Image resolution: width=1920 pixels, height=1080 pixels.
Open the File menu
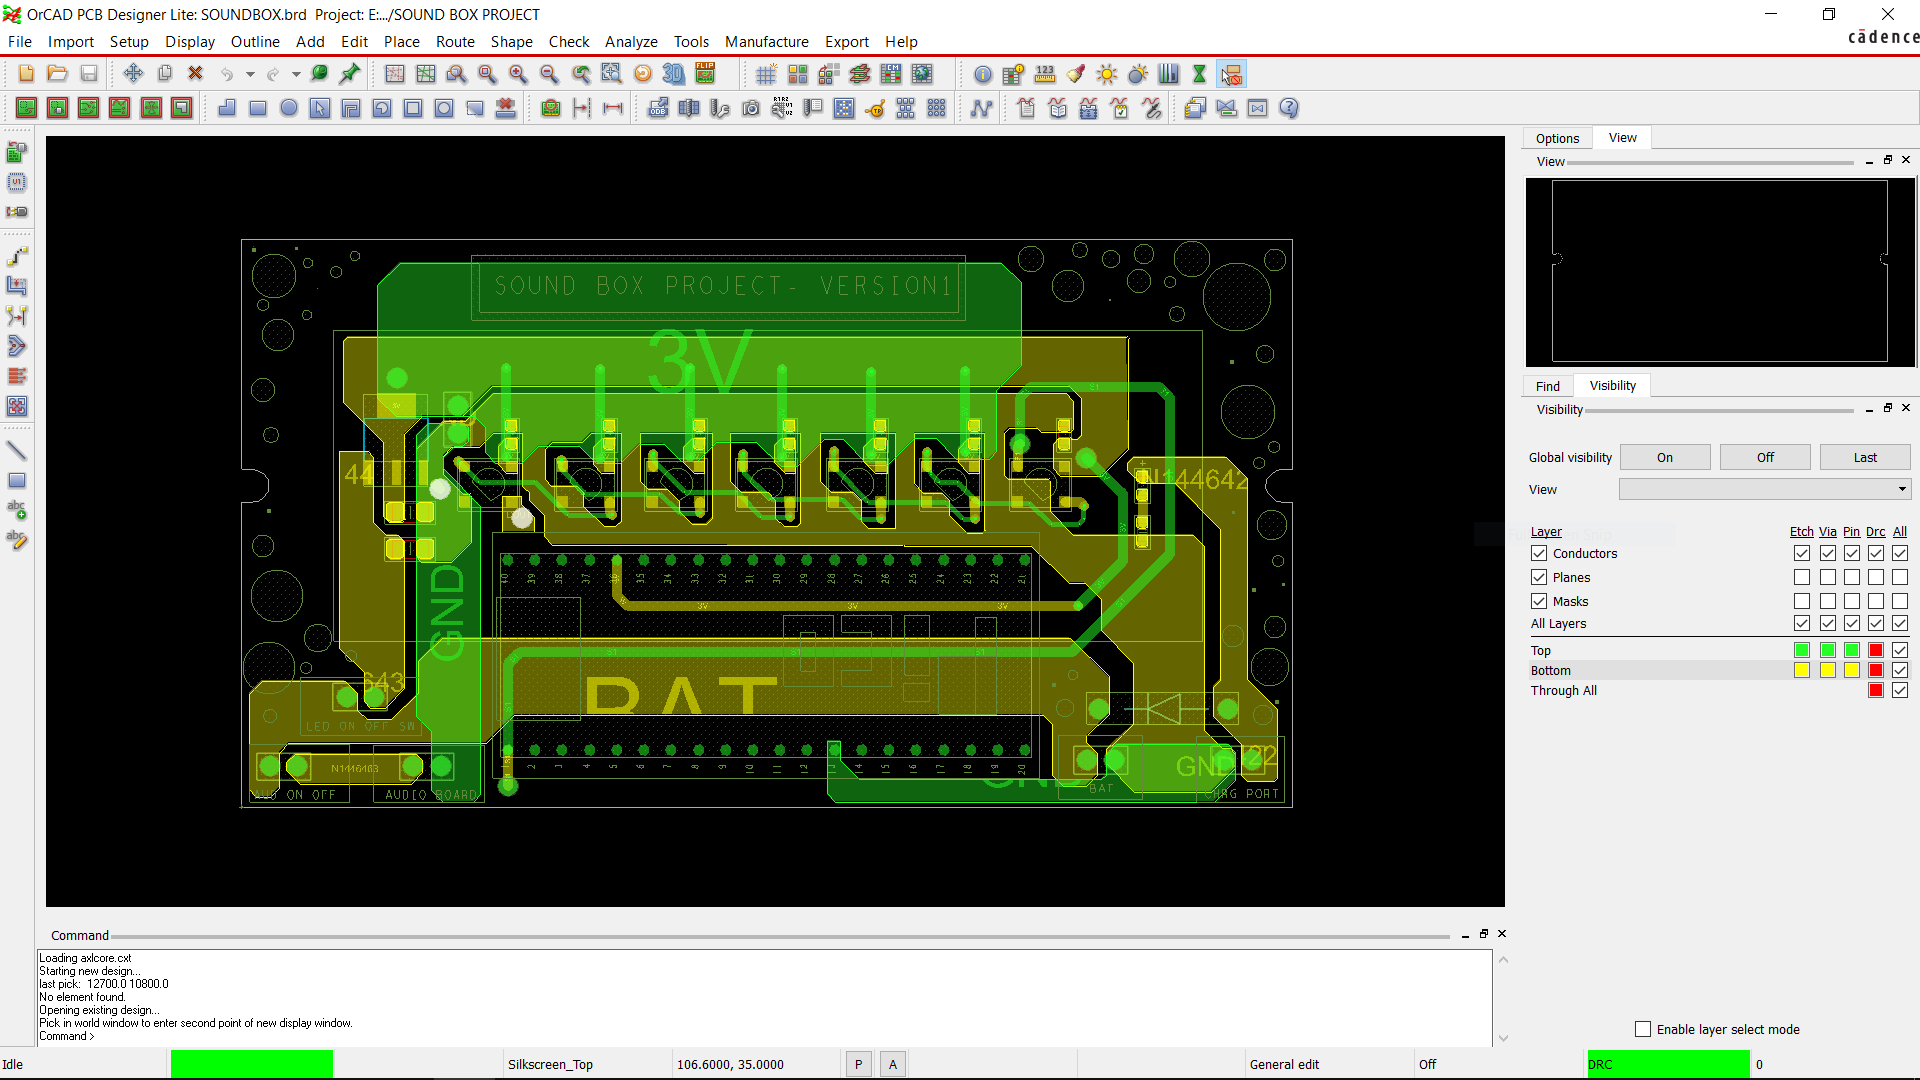click(20, 41)
